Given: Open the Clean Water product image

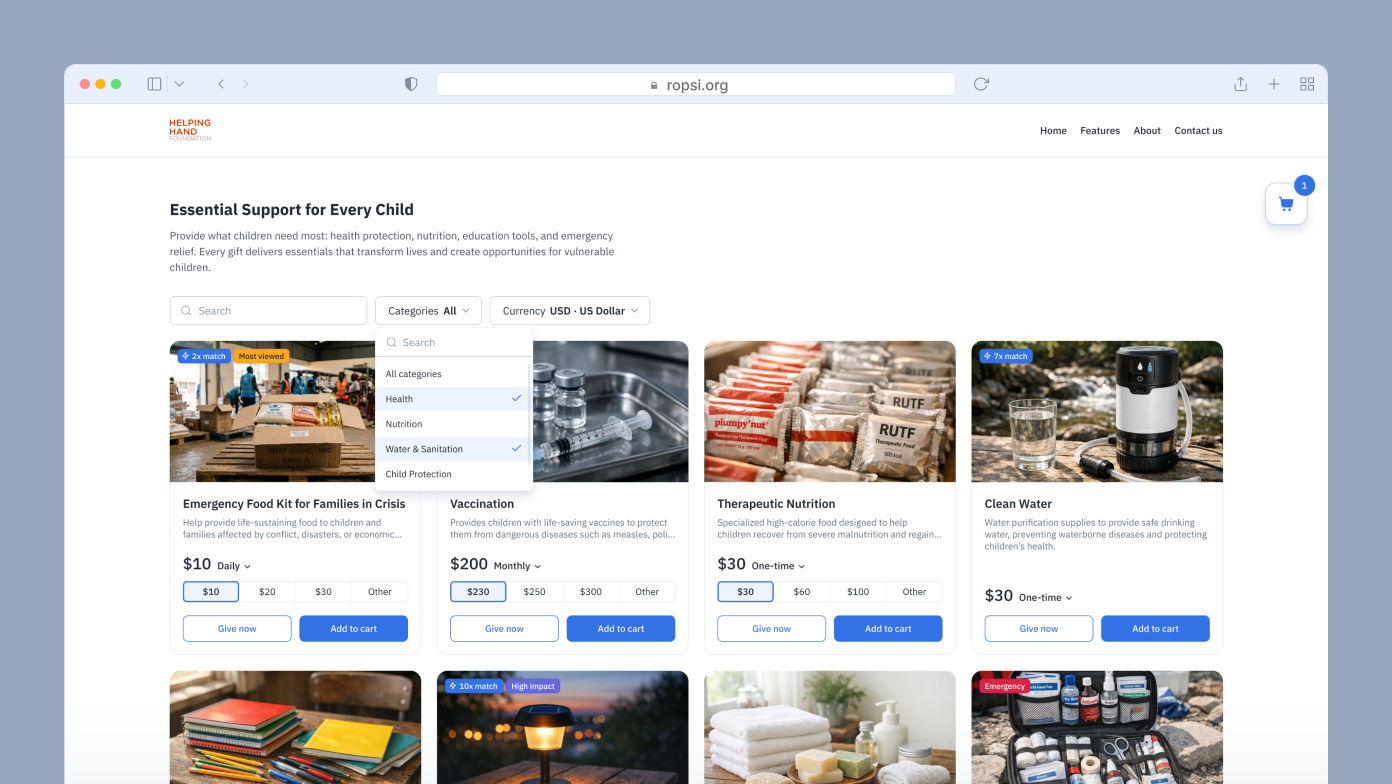Looking at the screenshot, I should point(1097,412).
